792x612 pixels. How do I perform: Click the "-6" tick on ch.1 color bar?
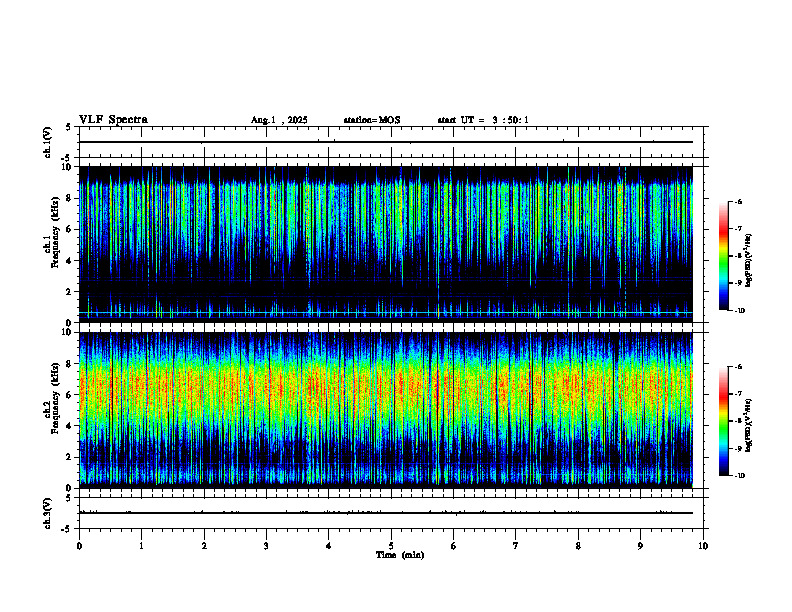click(x=738, y=202)
